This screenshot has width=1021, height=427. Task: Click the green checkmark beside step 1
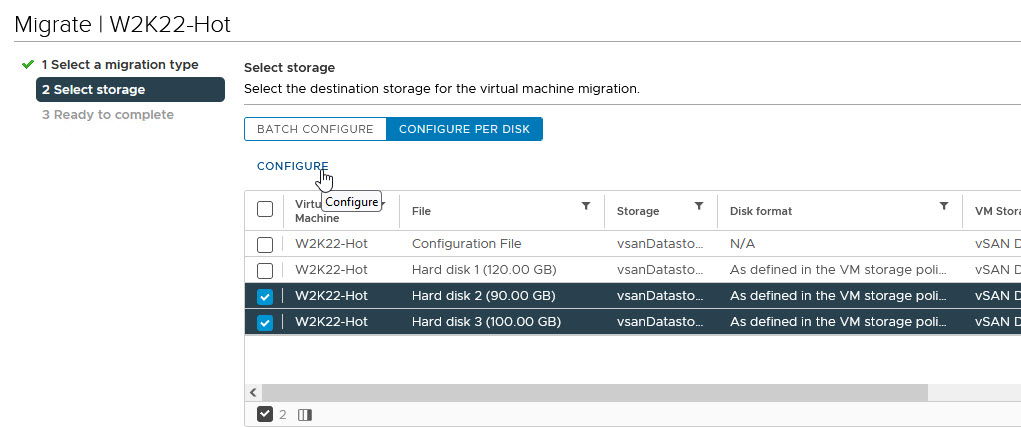coord(27,65)
